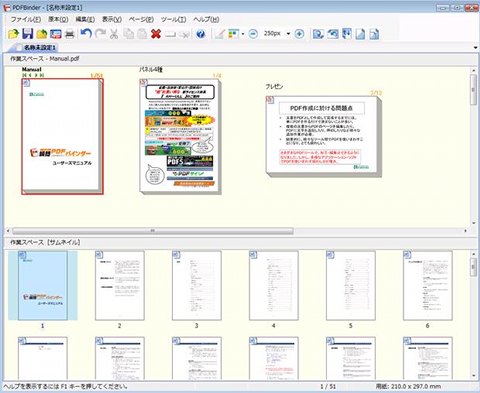Expand the layout view options dropdown arrow
The width and height of the screenshot is (480, 393).
click(243, 34)
